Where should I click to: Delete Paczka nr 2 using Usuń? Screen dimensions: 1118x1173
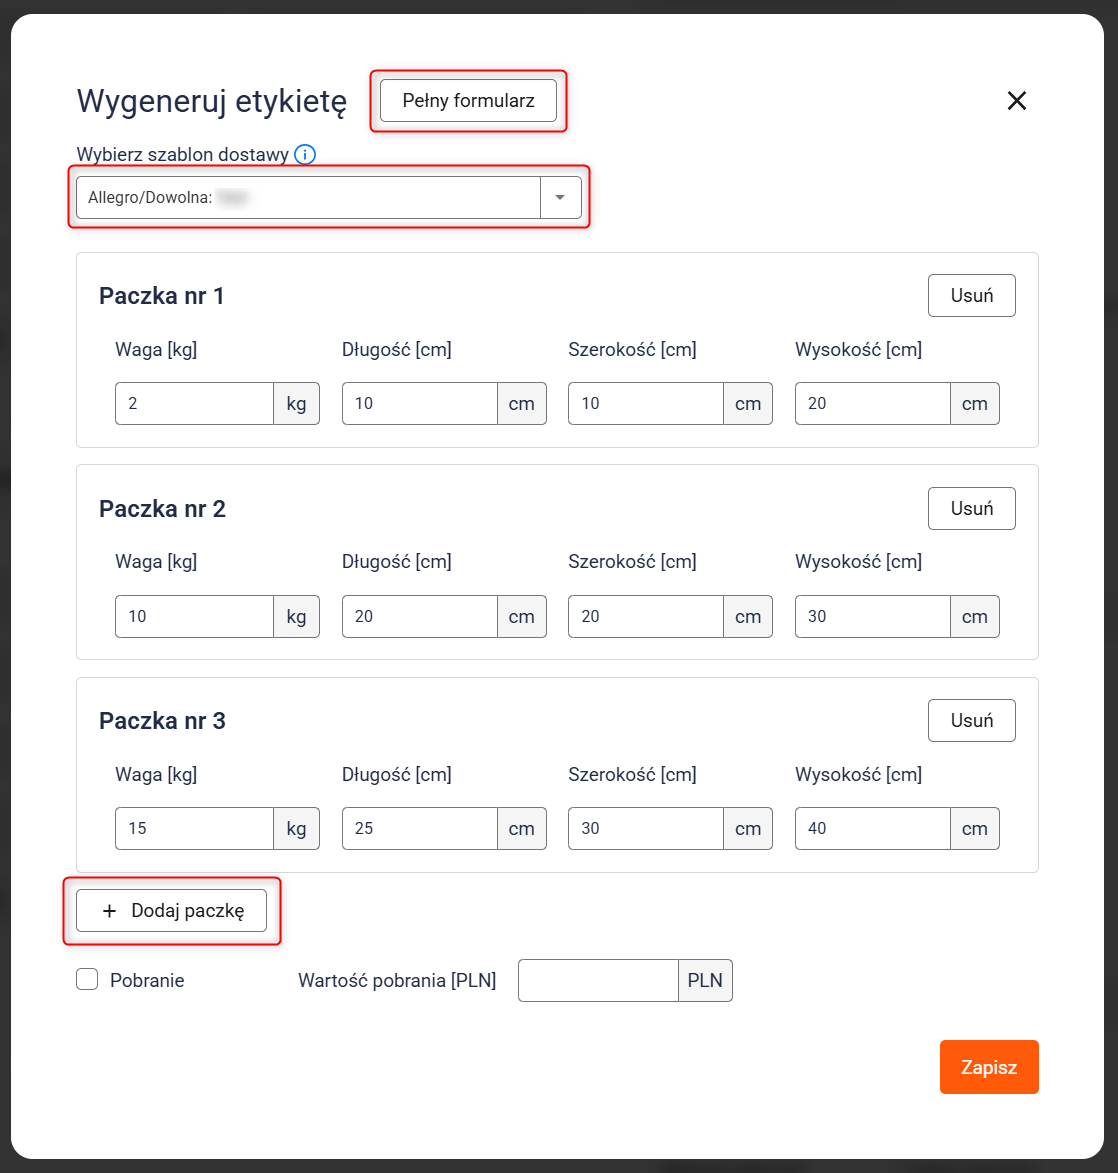point(971,509)
